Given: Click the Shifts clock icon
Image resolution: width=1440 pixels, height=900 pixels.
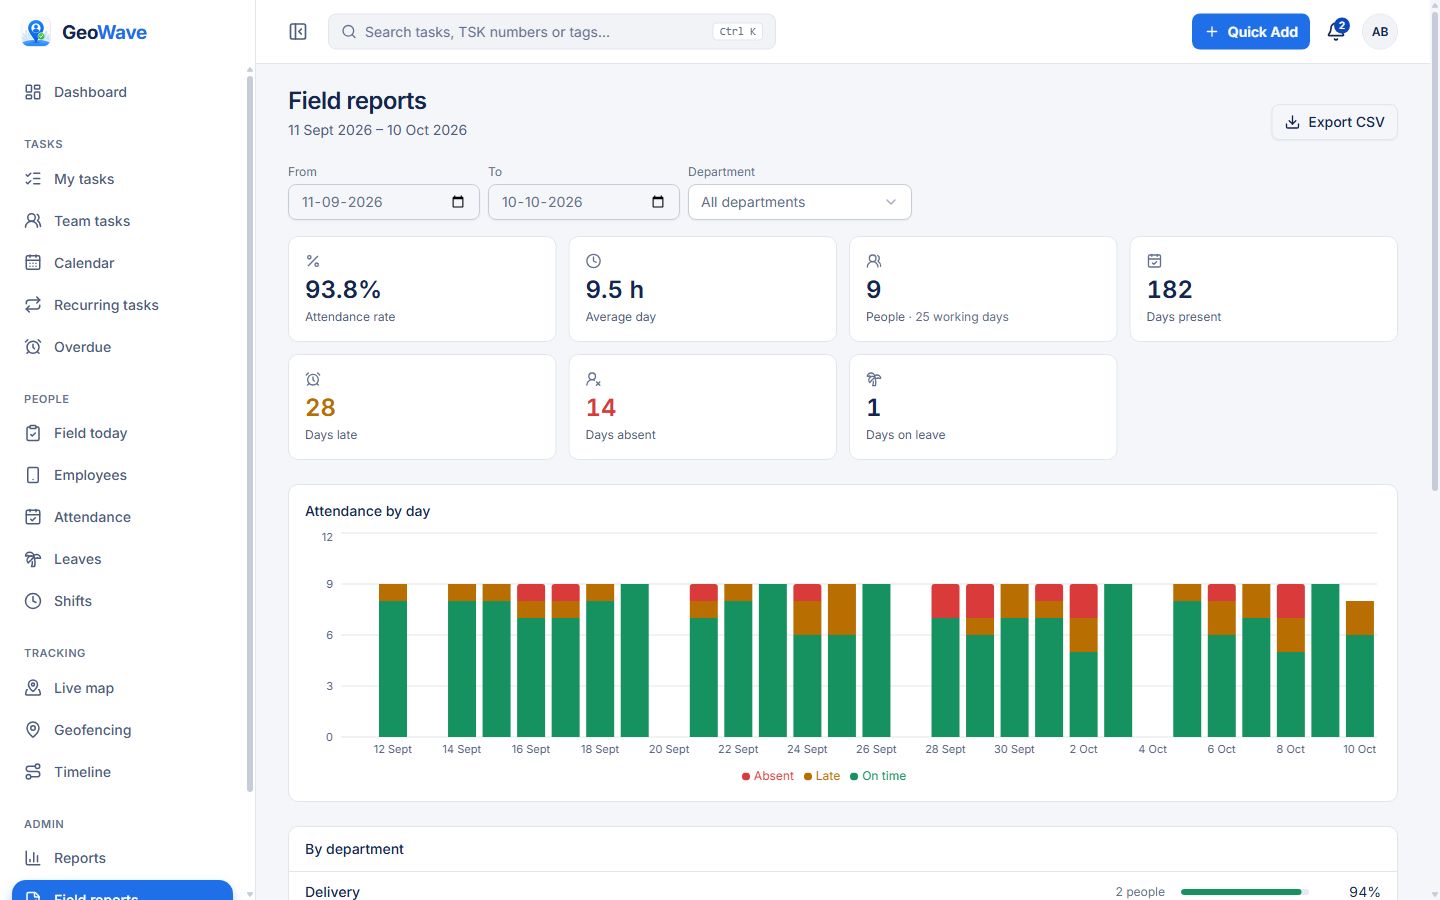Looking at the screenshot, I should [x=33, y=601].
